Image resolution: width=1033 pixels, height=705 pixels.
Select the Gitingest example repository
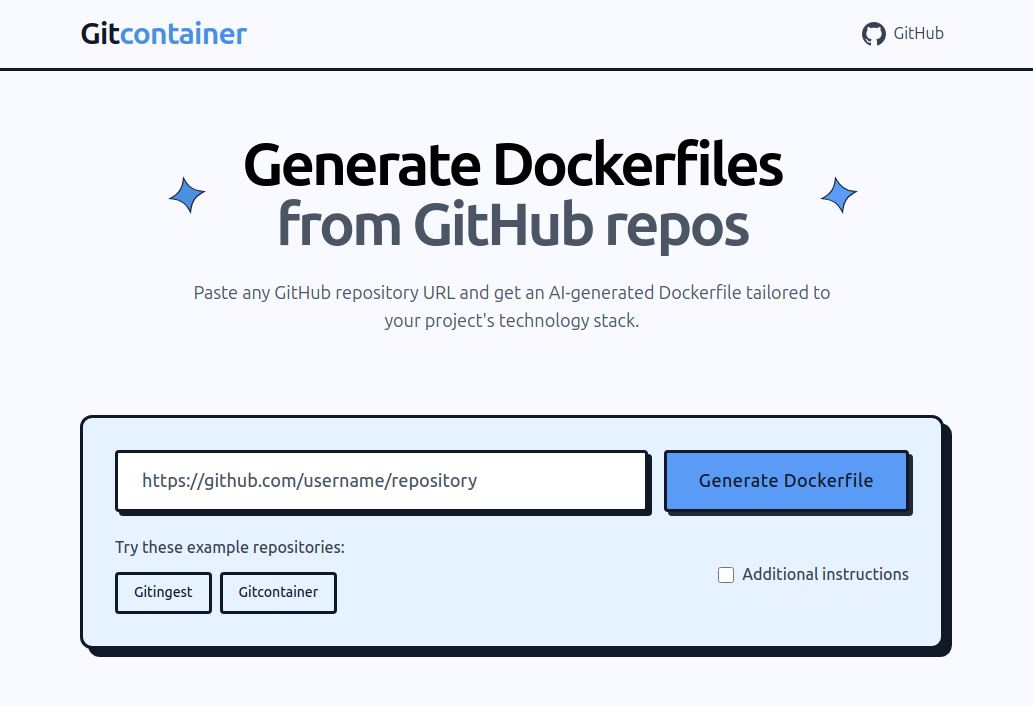click(x=163, y=592)
